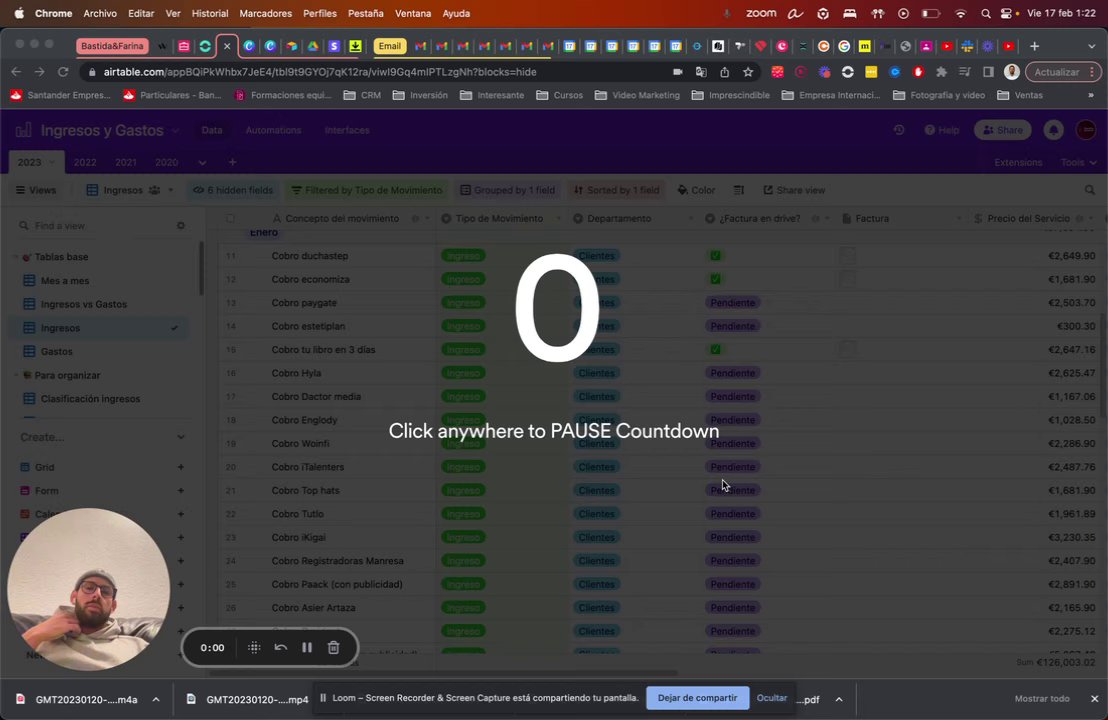Open Tipo de Movimiento column dropdown
Viewport: 1108px width, 720px height.
558,218
